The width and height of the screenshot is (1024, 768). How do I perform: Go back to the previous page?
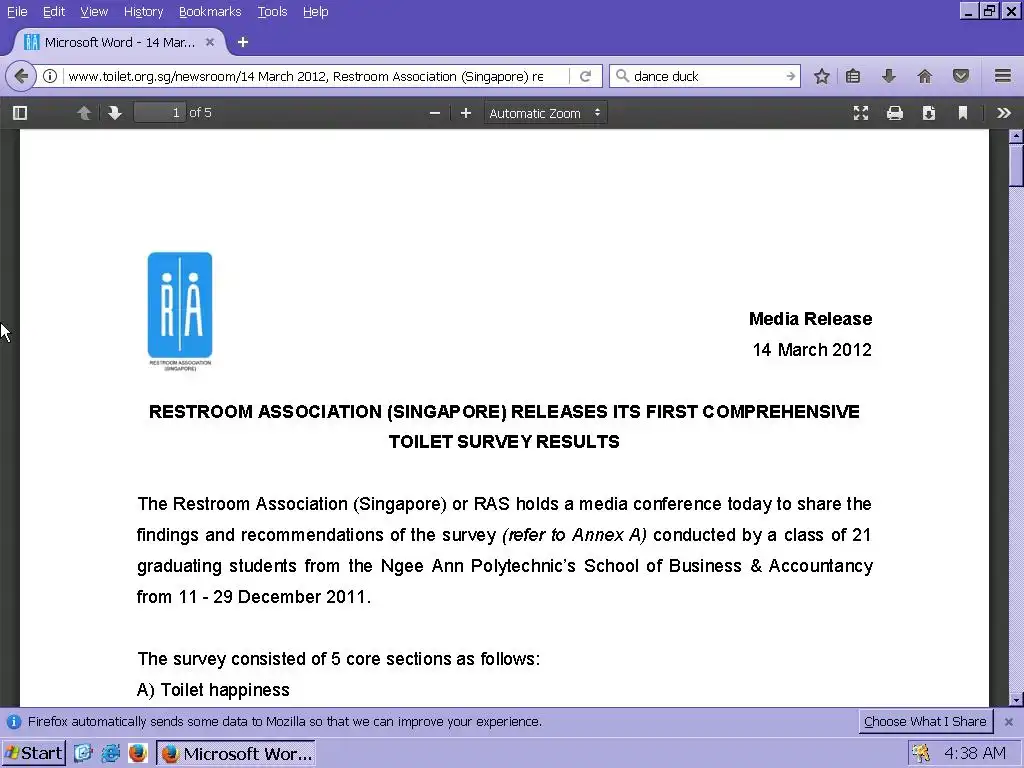tap(21, 76)
